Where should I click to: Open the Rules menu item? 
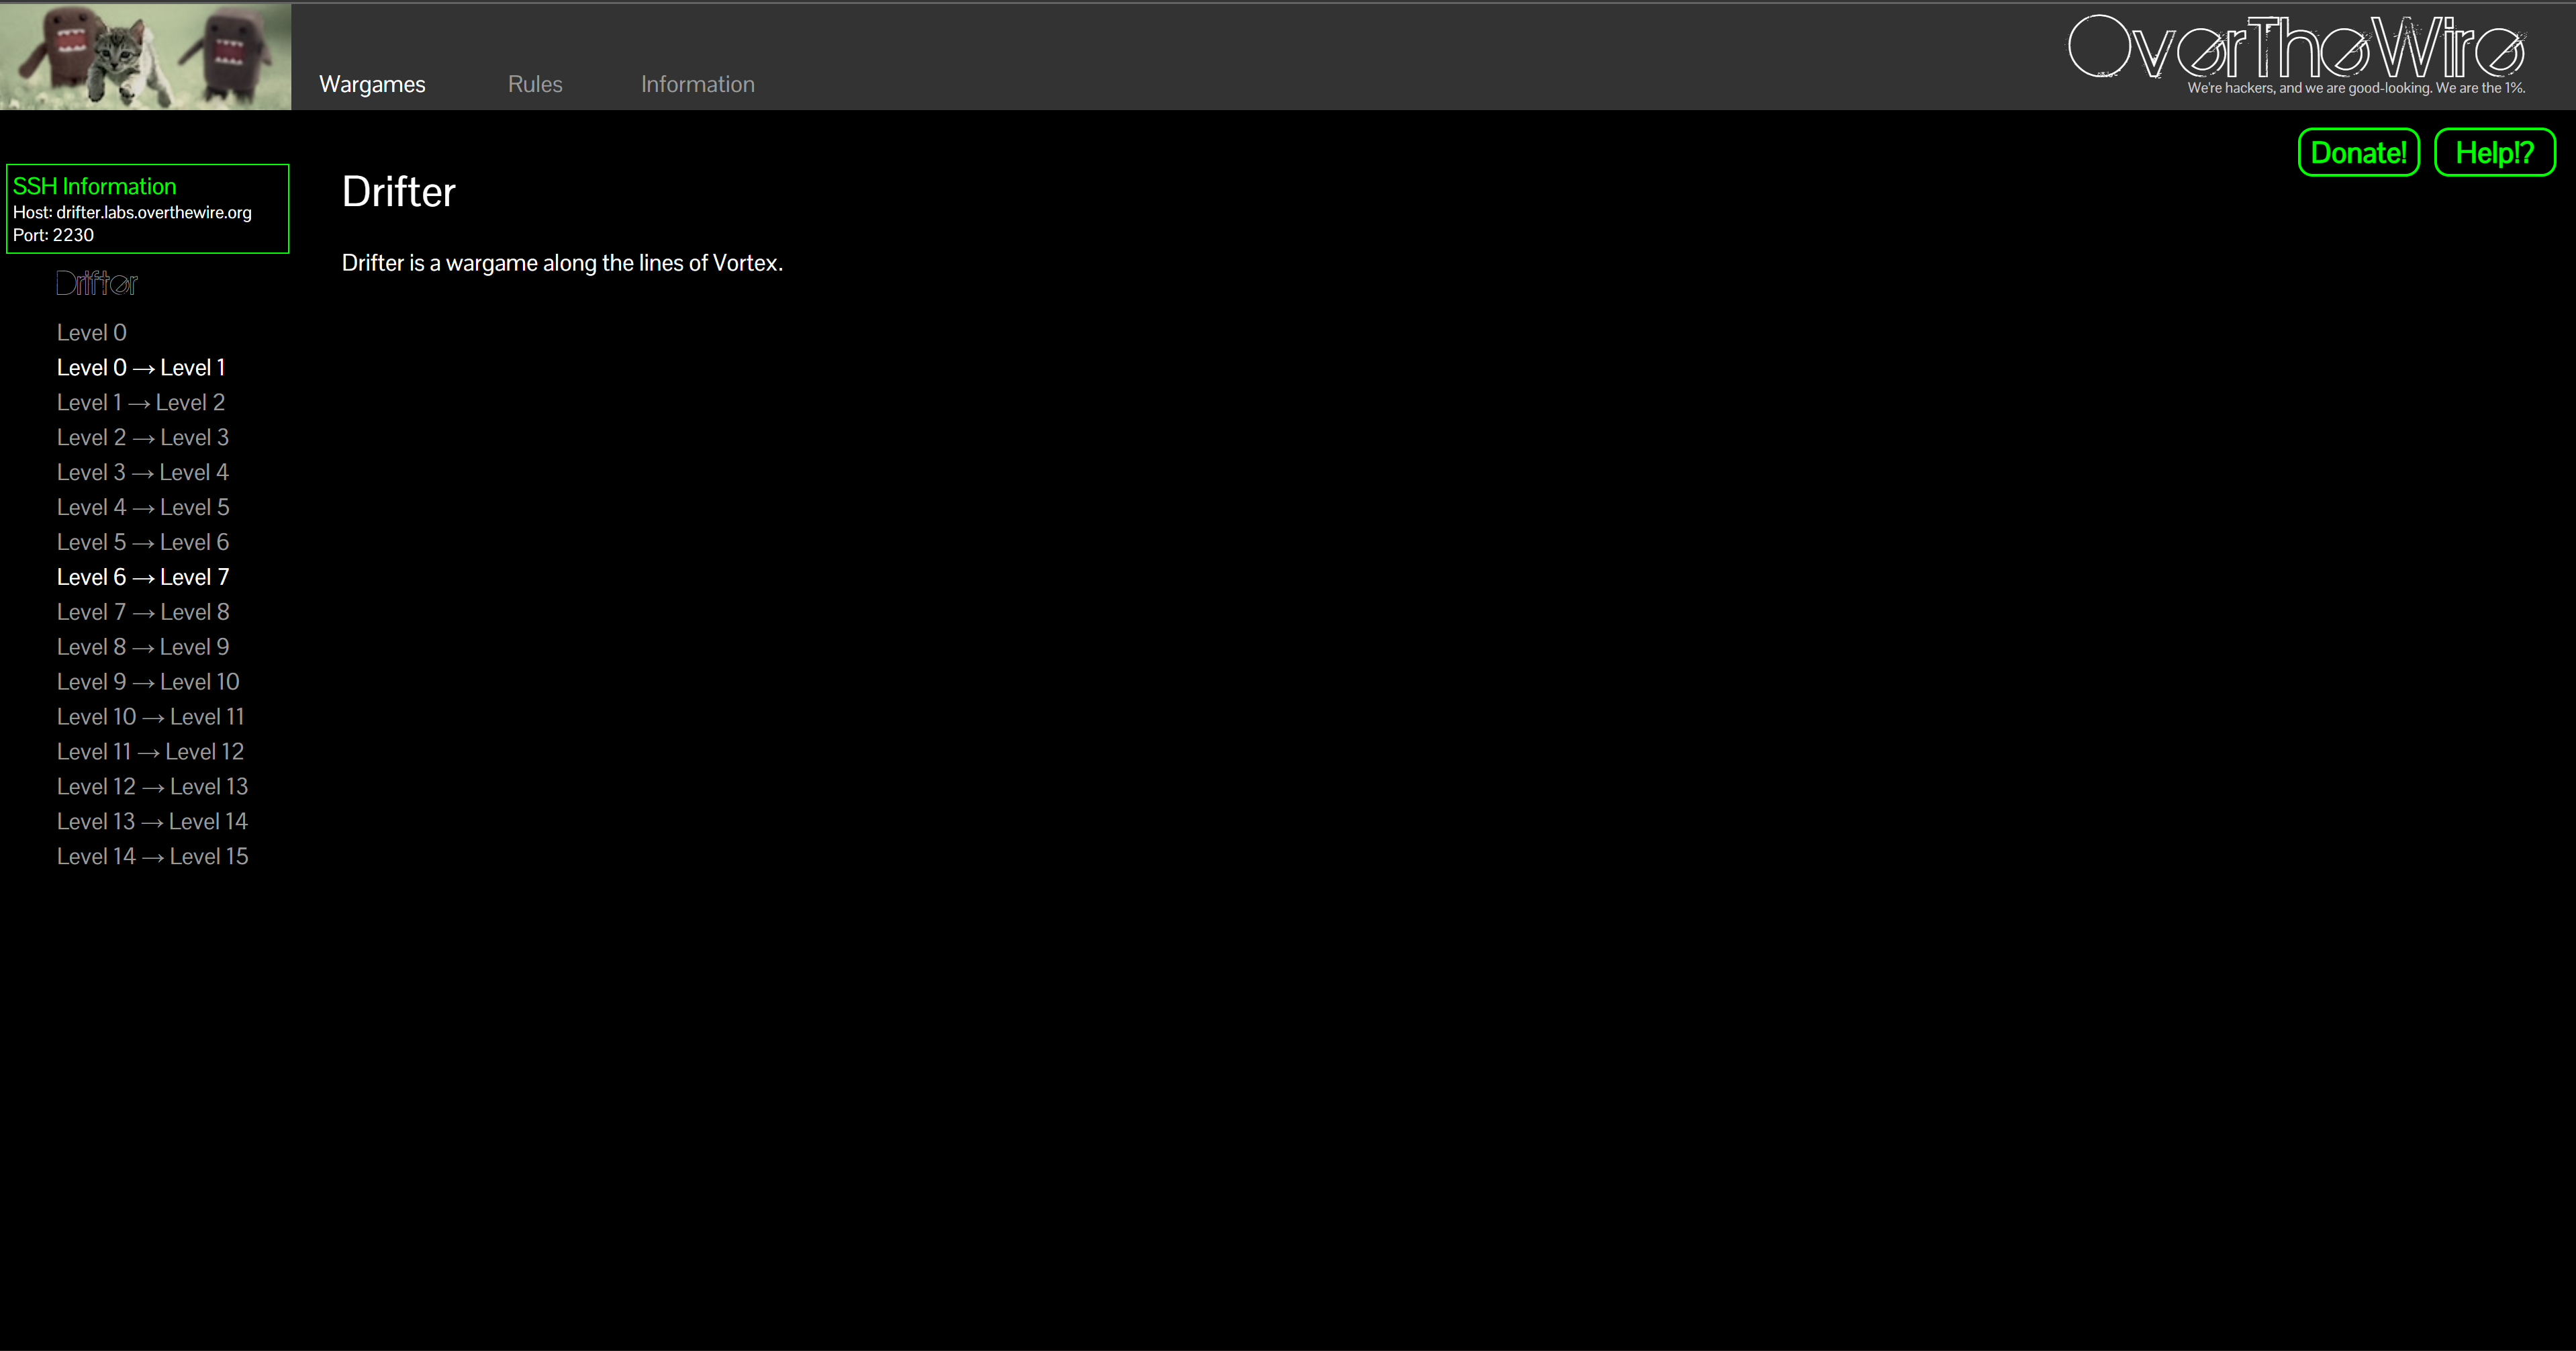pos(535,85)
